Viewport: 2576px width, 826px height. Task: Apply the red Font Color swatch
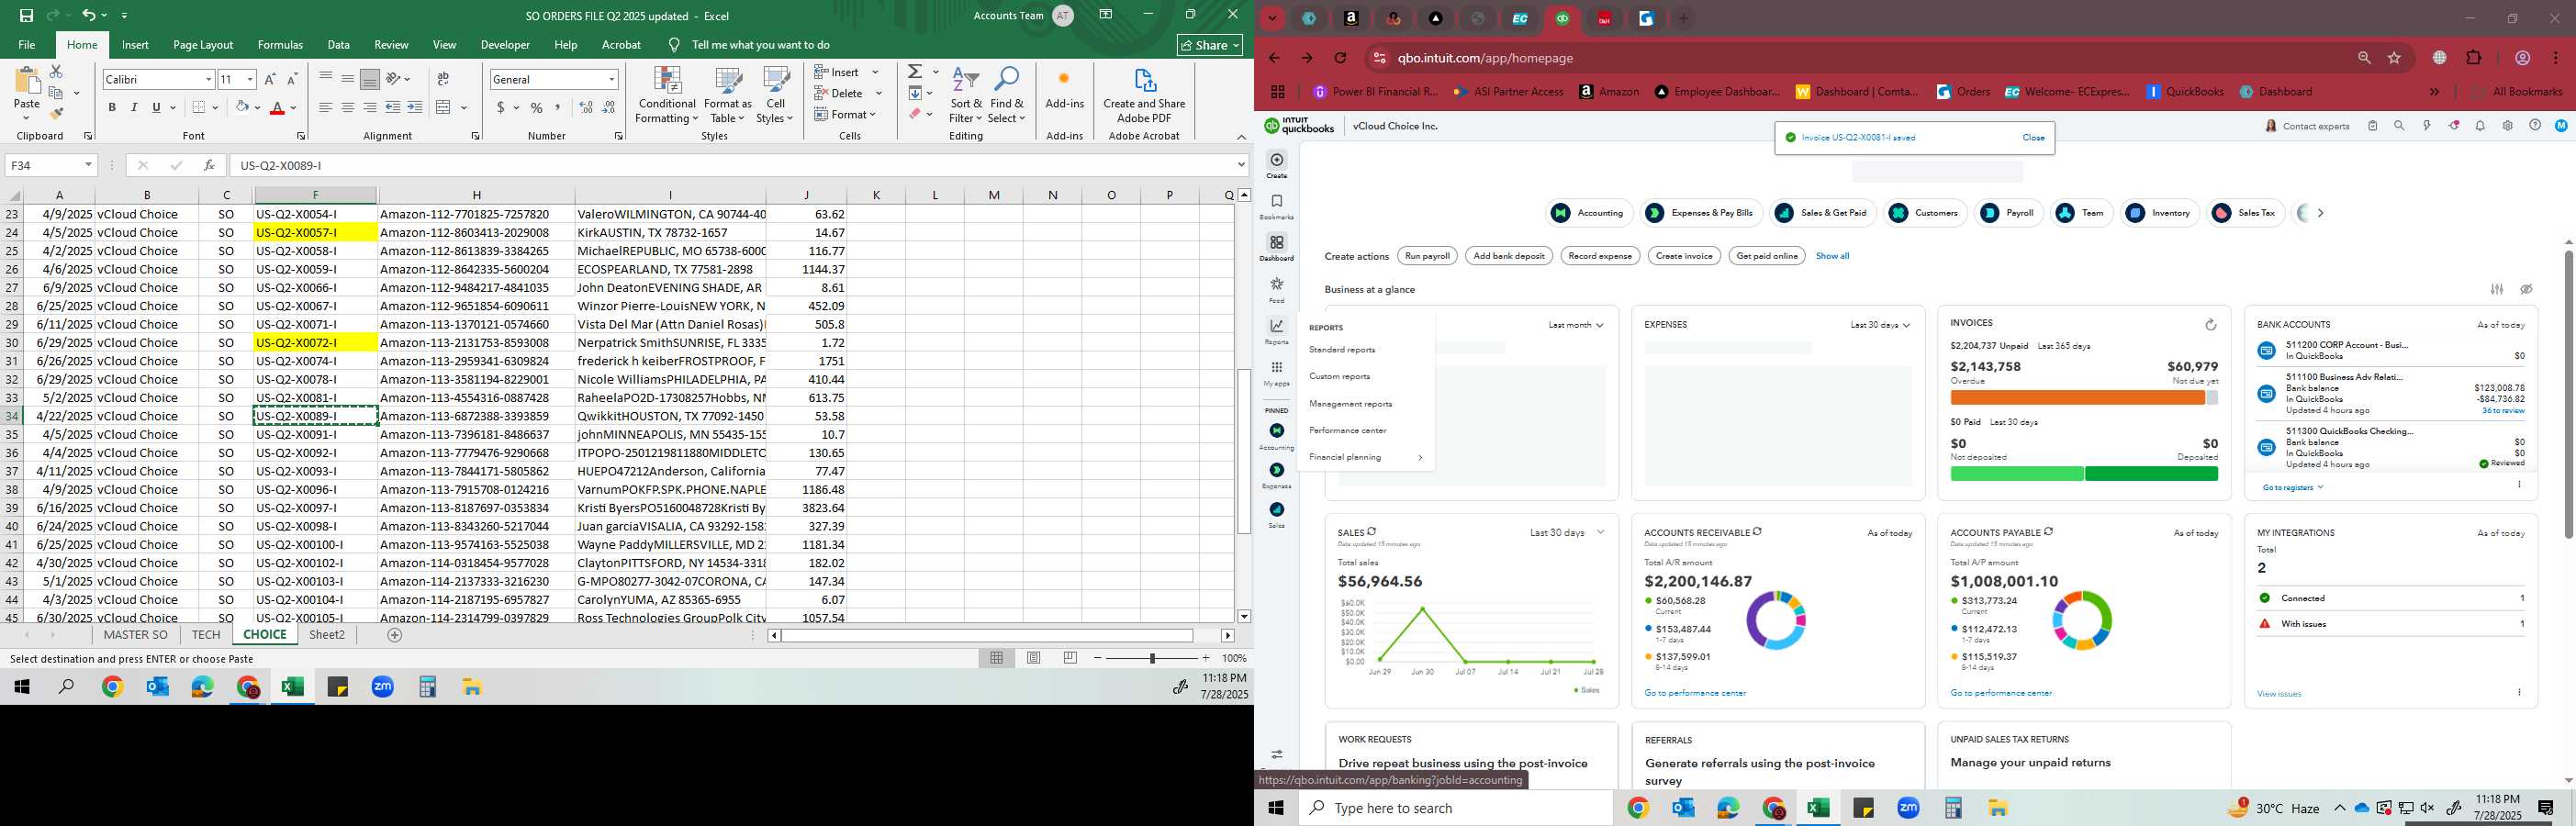click(x=278, y=107)
